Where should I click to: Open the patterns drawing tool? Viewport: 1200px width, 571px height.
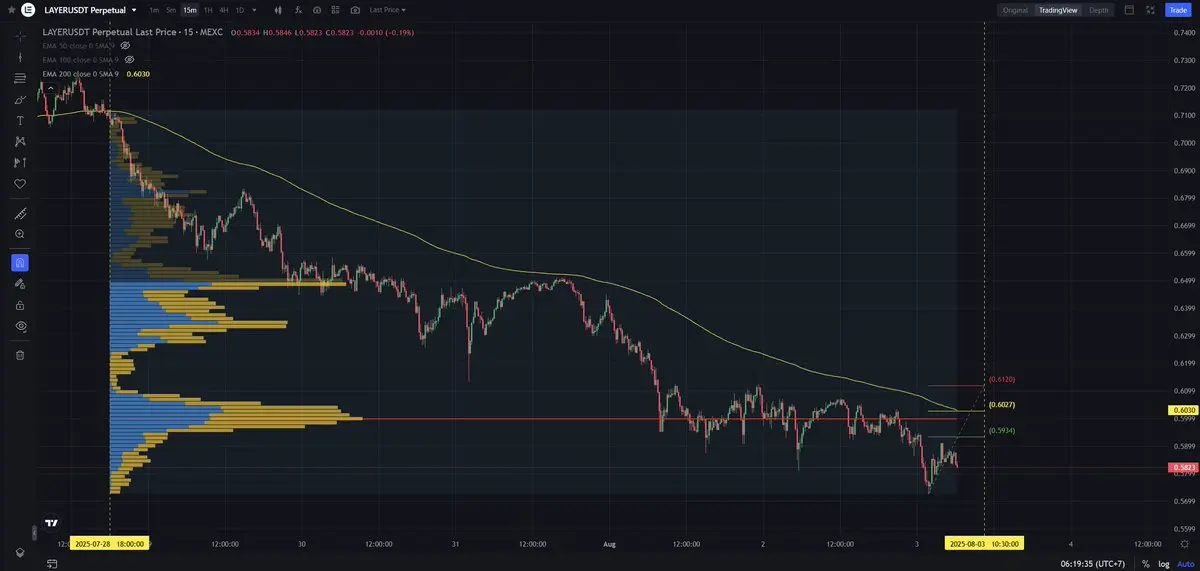pyautogui.click(x=20, y=142)
